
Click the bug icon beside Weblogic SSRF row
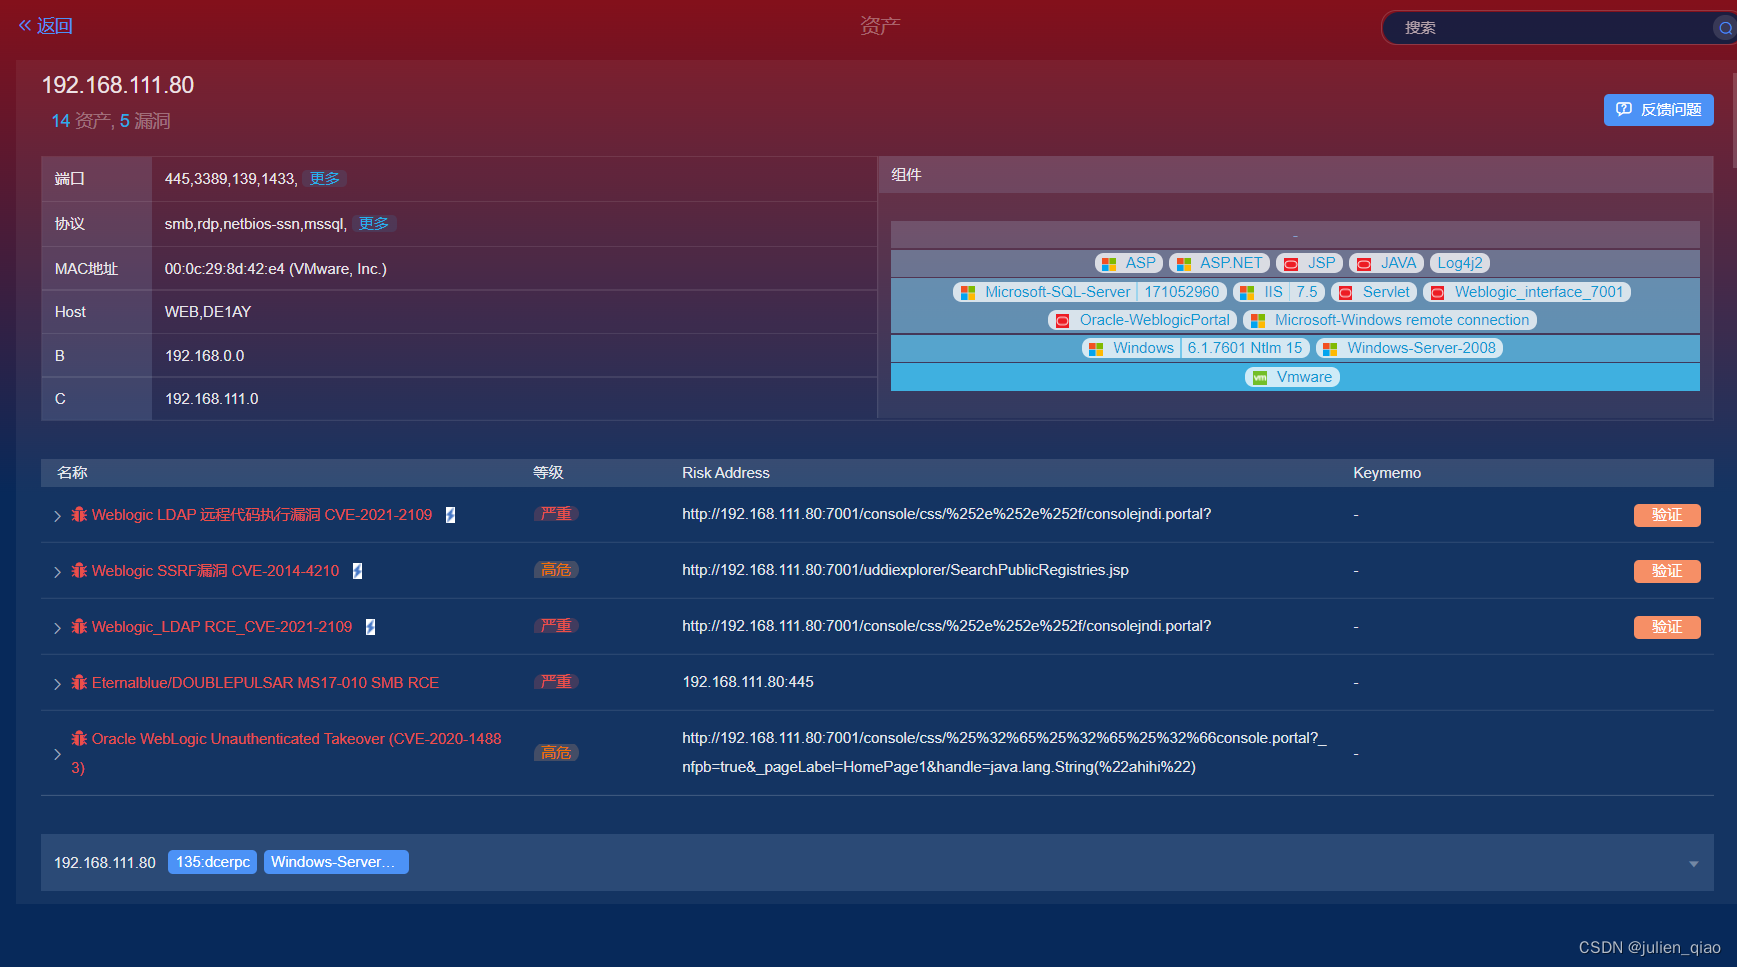point(79,571)
